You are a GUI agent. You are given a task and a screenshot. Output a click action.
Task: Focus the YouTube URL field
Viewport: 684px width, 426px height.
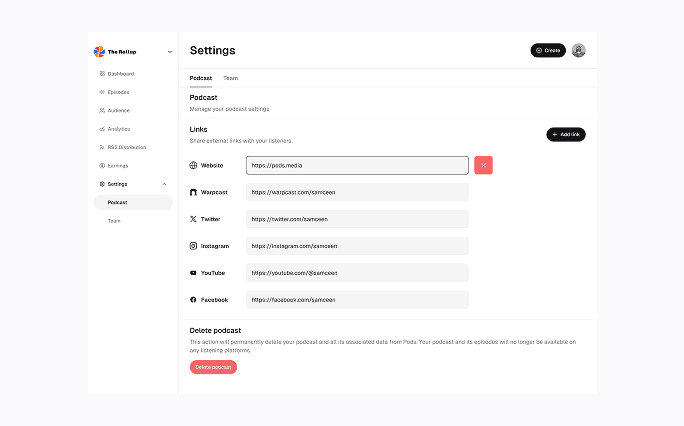coord(357,273)
